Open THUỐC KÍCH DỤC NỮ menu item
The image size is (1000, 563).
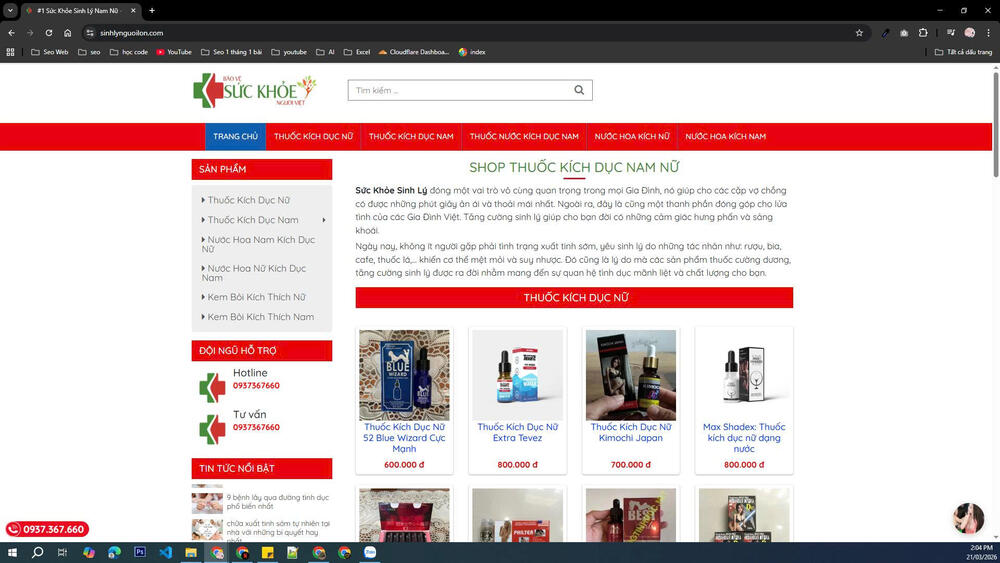click(313, 136)
